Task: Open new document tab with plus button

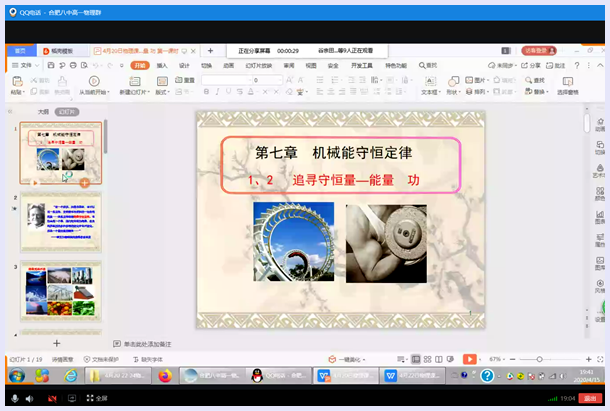Action: [210, 51]
